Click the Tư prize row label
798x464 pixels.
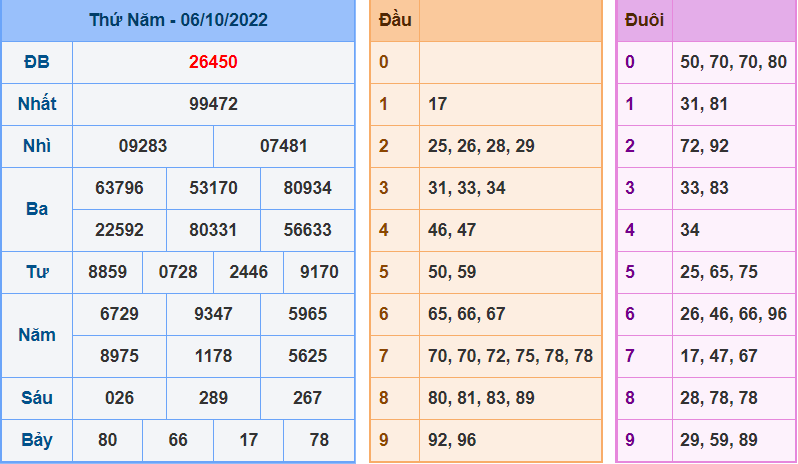[37, 272]
